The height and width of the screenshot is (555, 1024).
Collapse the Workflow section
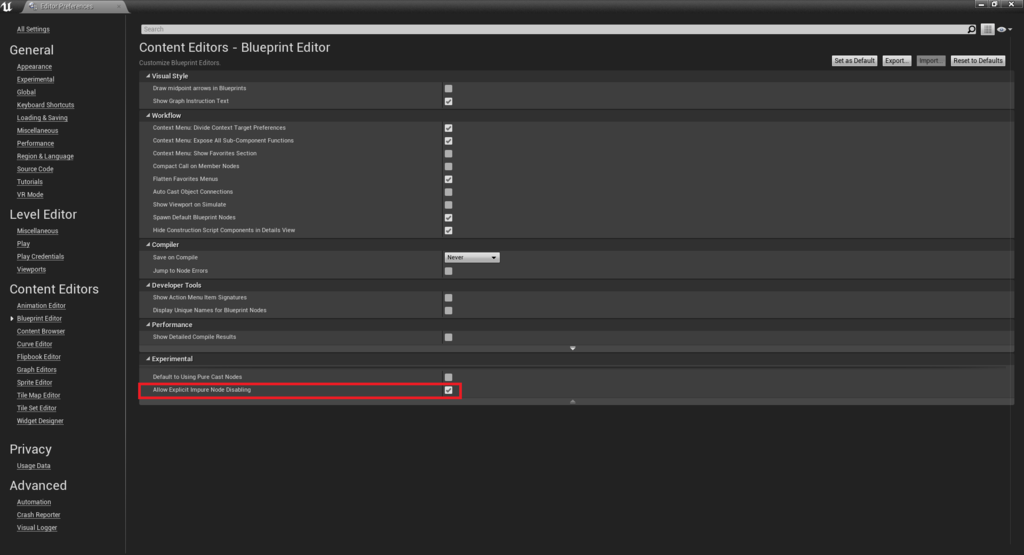coord(148,116)
